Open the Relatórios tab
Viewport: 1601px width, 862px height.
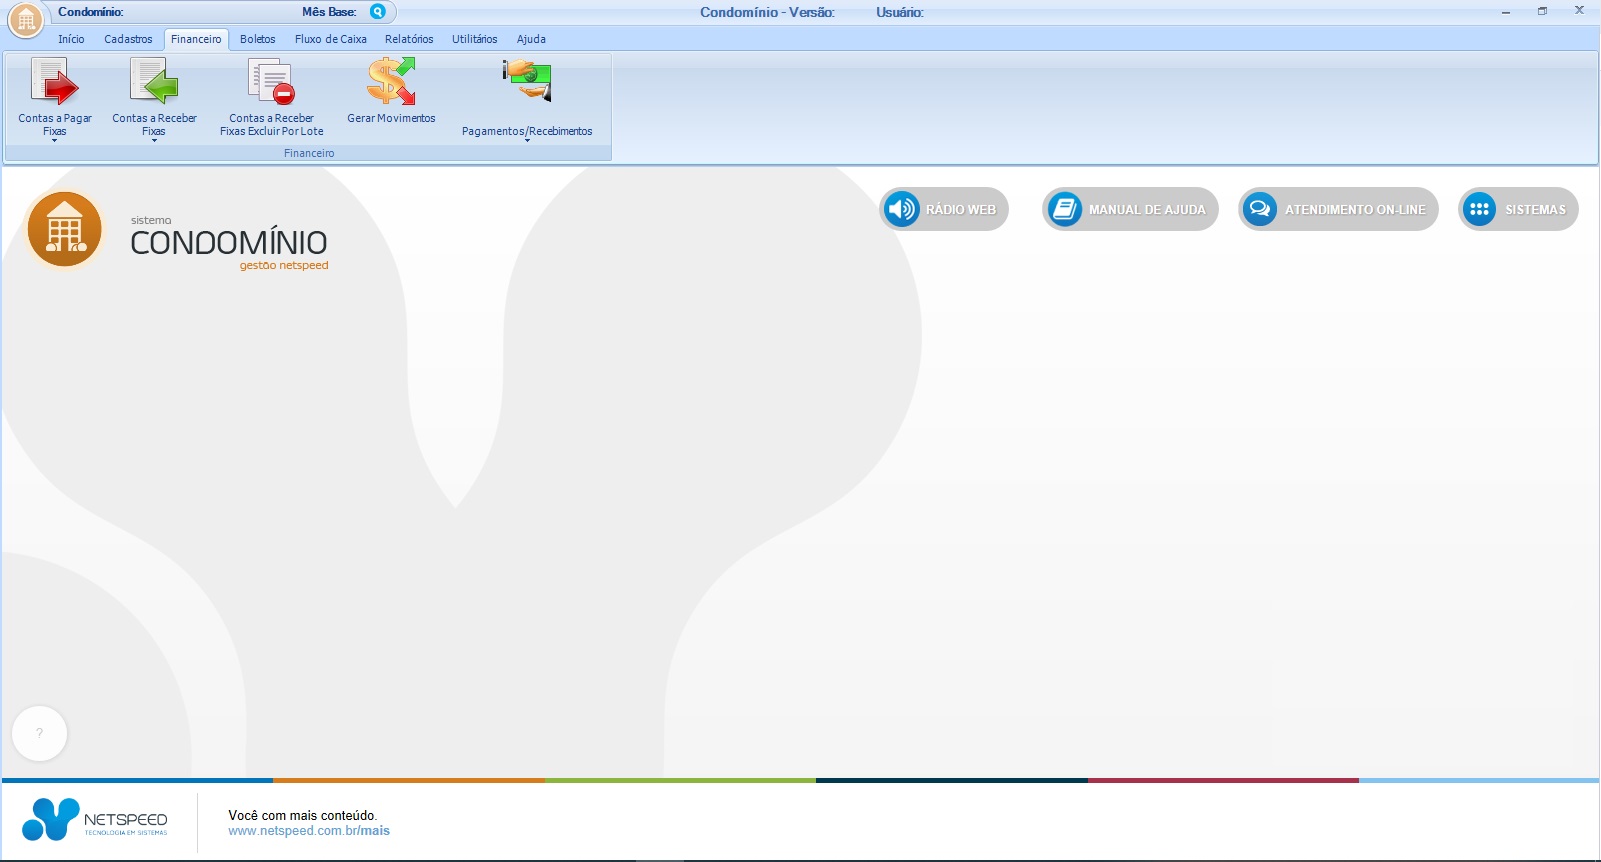(409, 39)
